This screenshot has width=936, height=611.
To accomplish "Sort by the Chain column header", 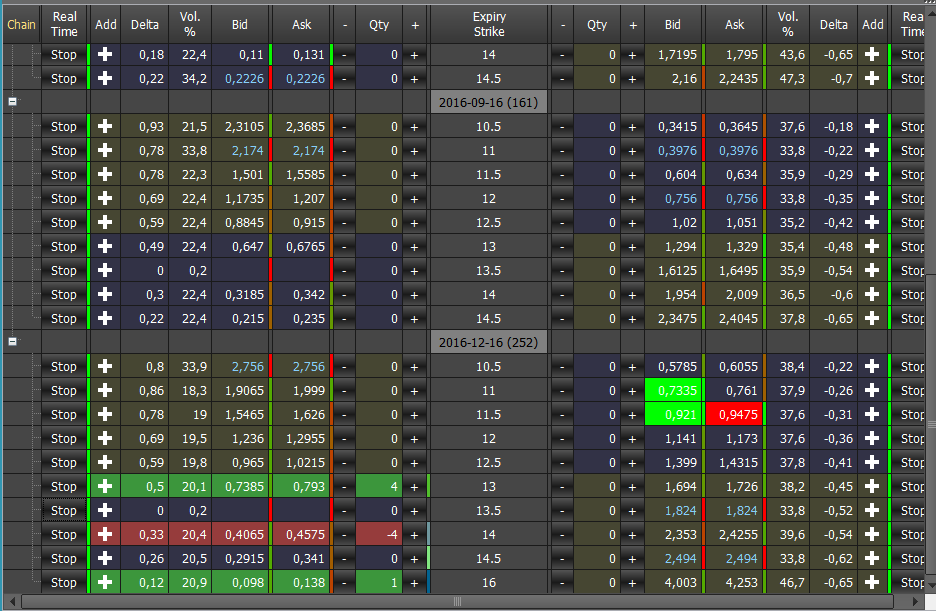I will (x=21, y=24).
